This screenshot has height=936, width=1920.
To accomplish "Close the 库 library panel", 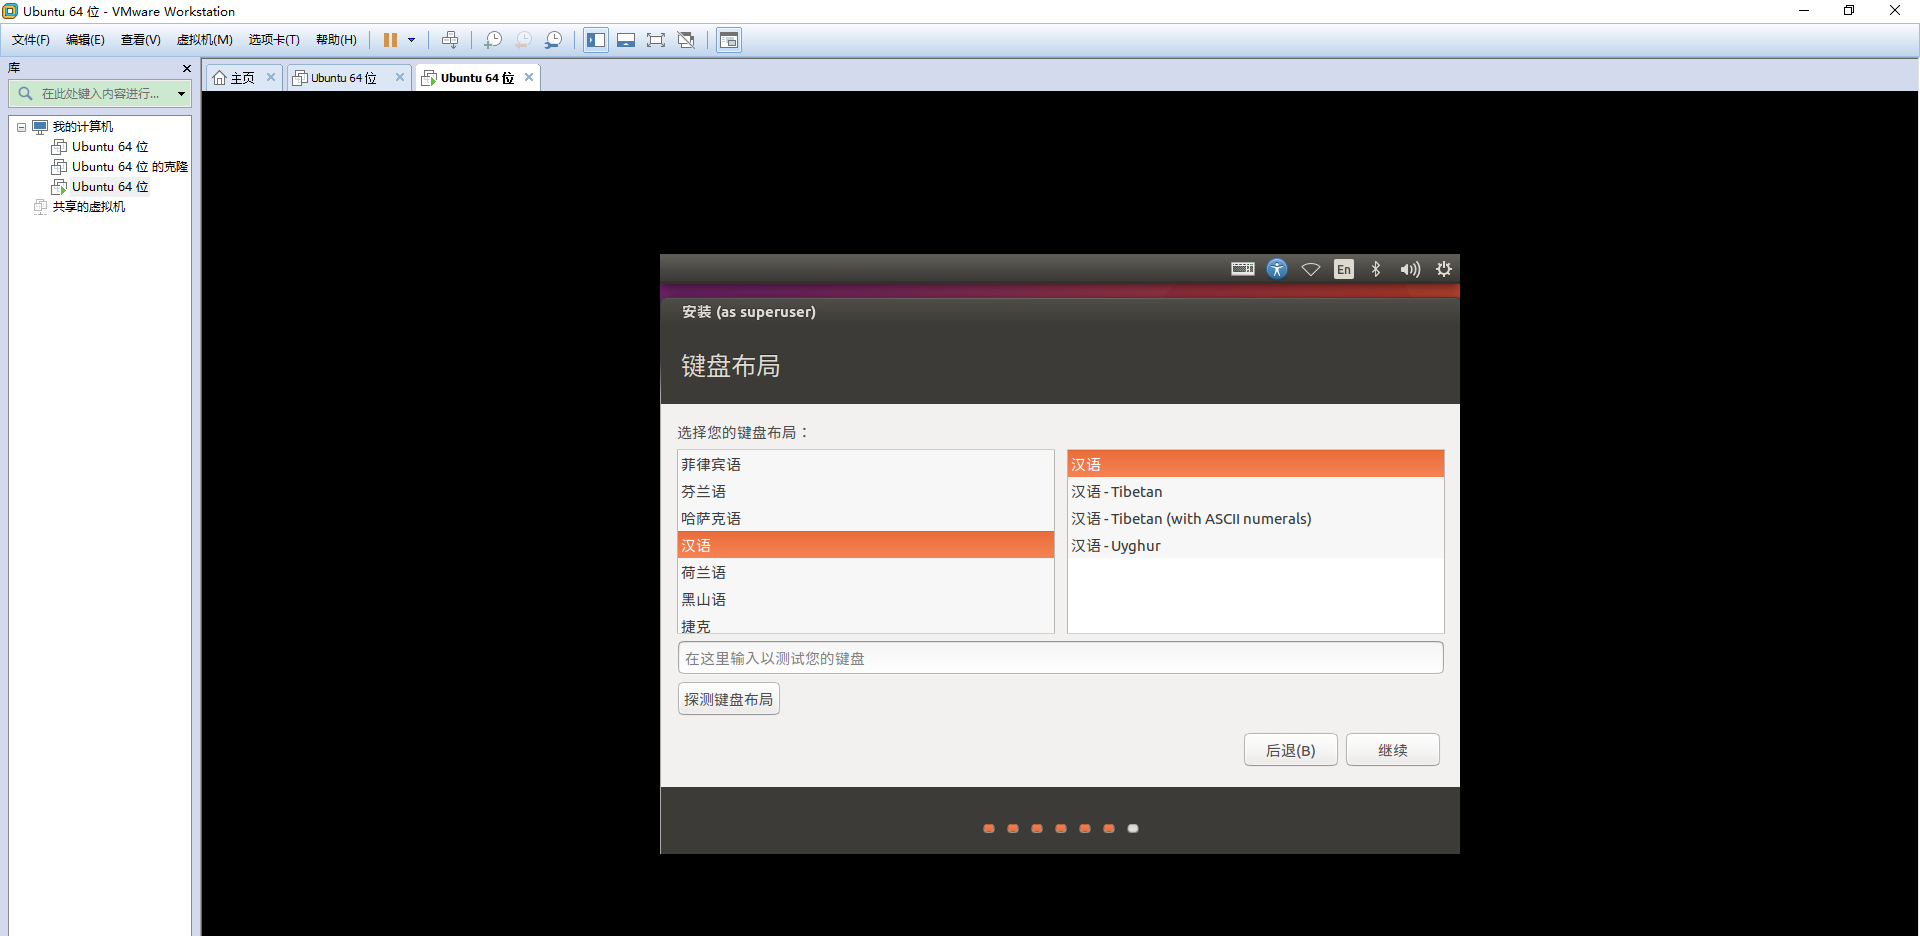I will point(186,68).
